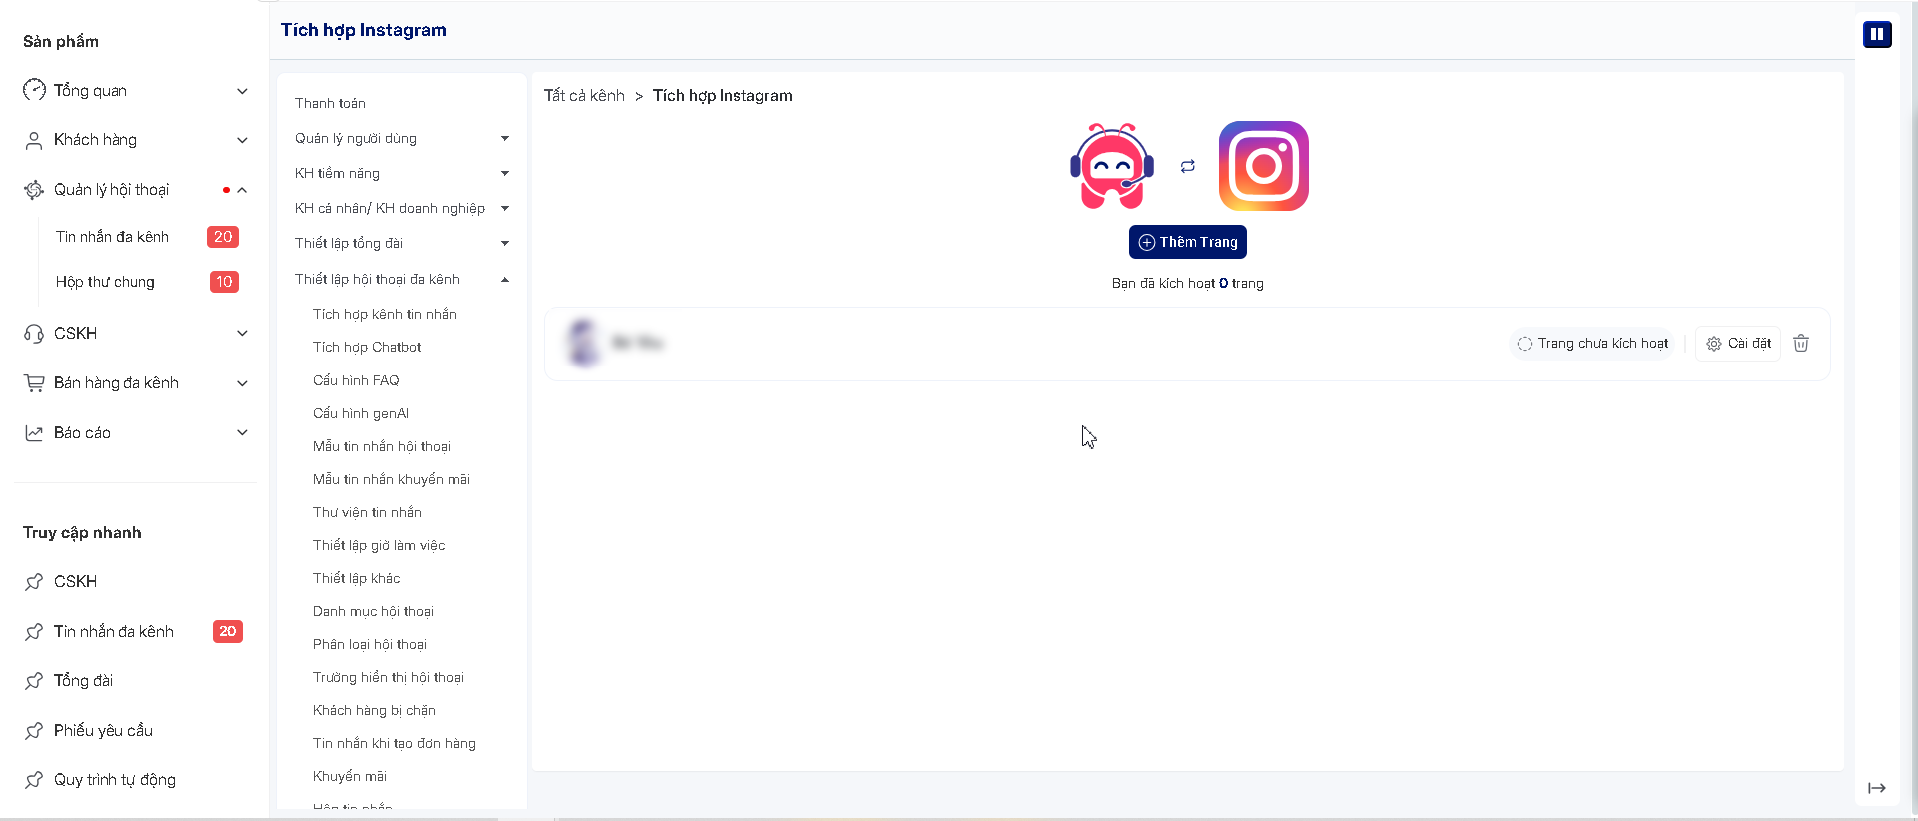1918x821 pixels.
Task: Open Mẫu tin nhắn khuyến mãi
Action: click(x=391, y=479)
